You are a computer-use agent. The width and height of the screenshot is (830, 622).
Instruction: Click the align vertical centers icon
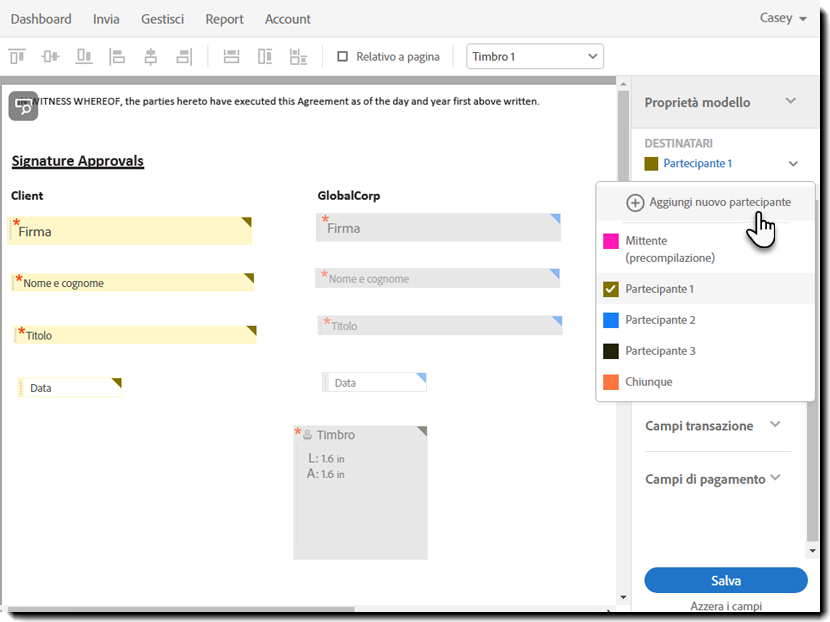pyautogui.click(x=50, y=57)
